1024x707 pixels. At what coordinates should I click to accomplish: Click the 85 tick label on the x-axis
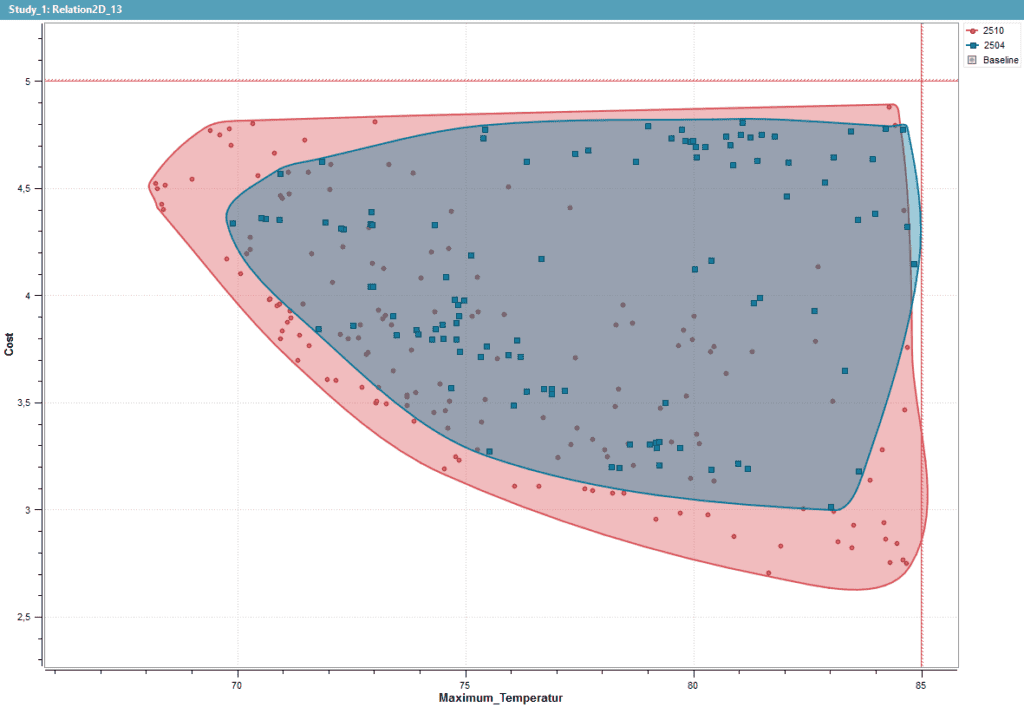[x=922, y=684]
